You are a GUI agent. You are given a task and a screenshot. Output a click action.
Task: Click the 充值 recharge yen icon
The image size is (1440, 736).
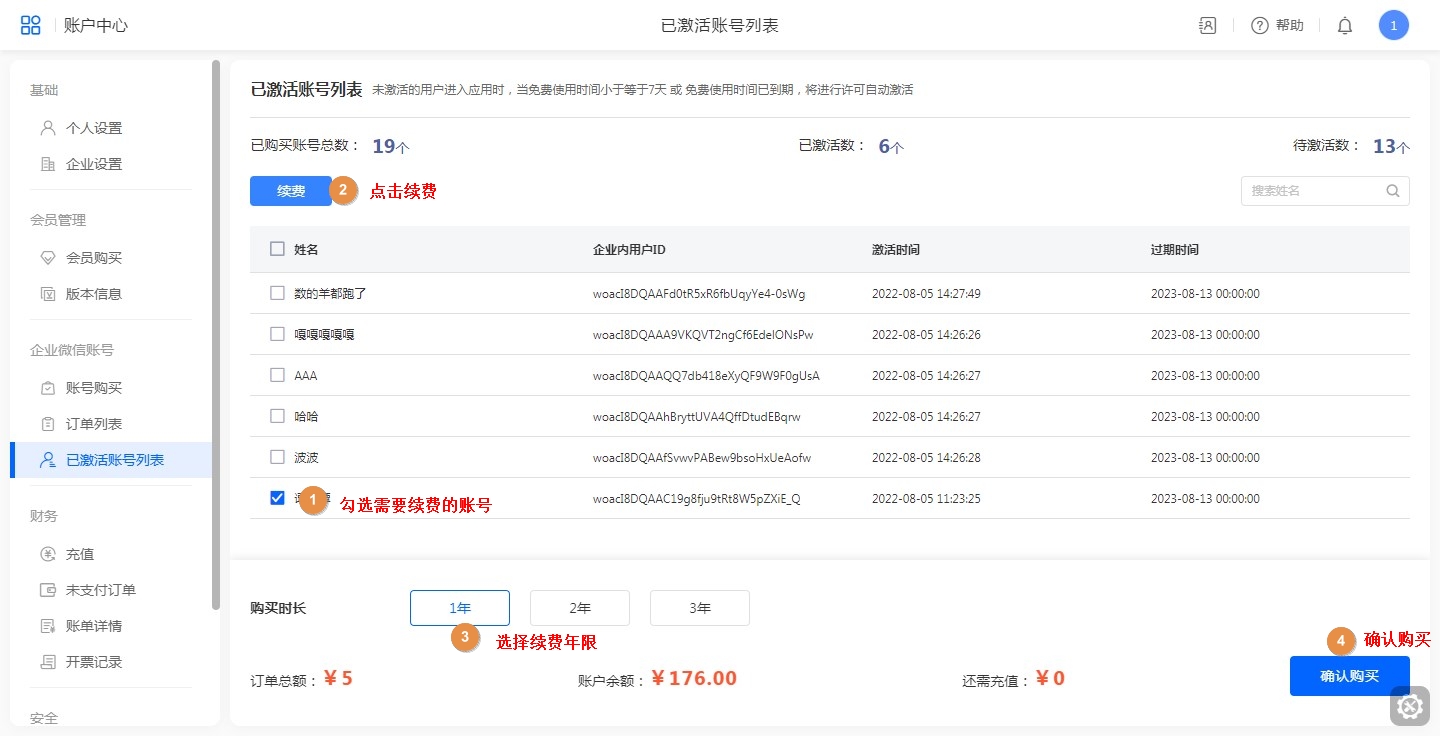point(48,554)
